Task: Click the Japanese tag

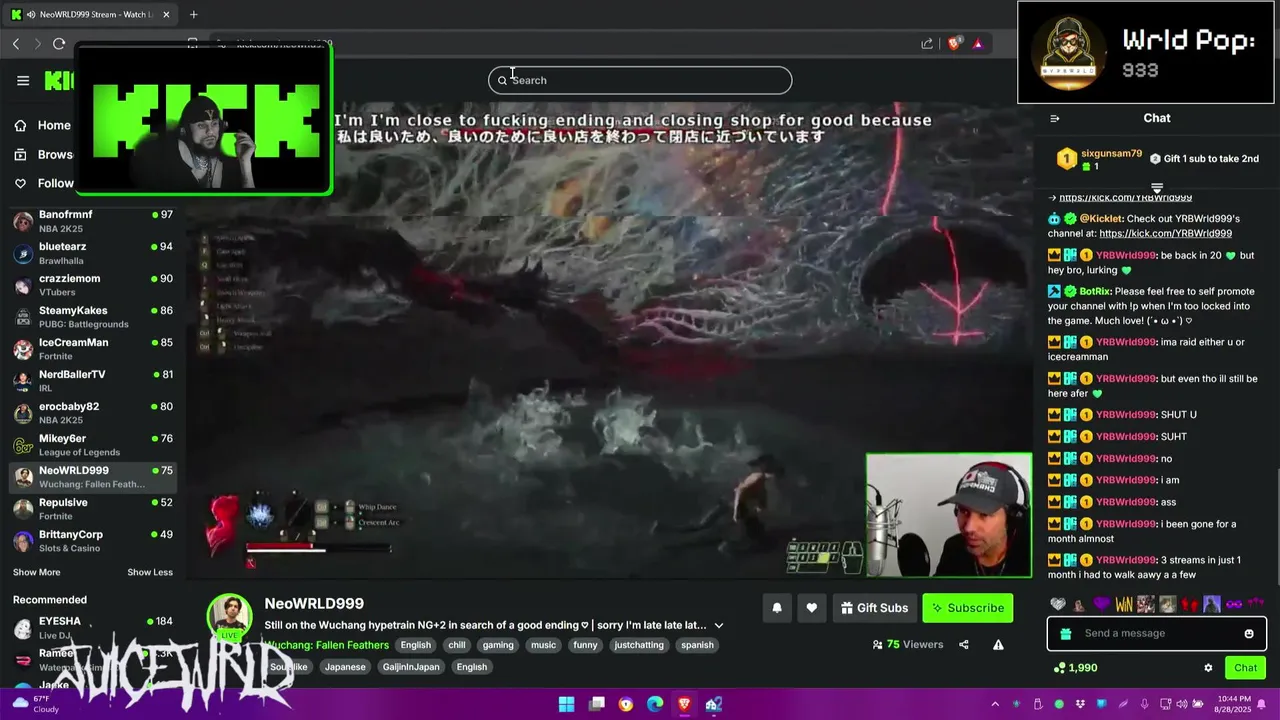Action: click(345, 667)
